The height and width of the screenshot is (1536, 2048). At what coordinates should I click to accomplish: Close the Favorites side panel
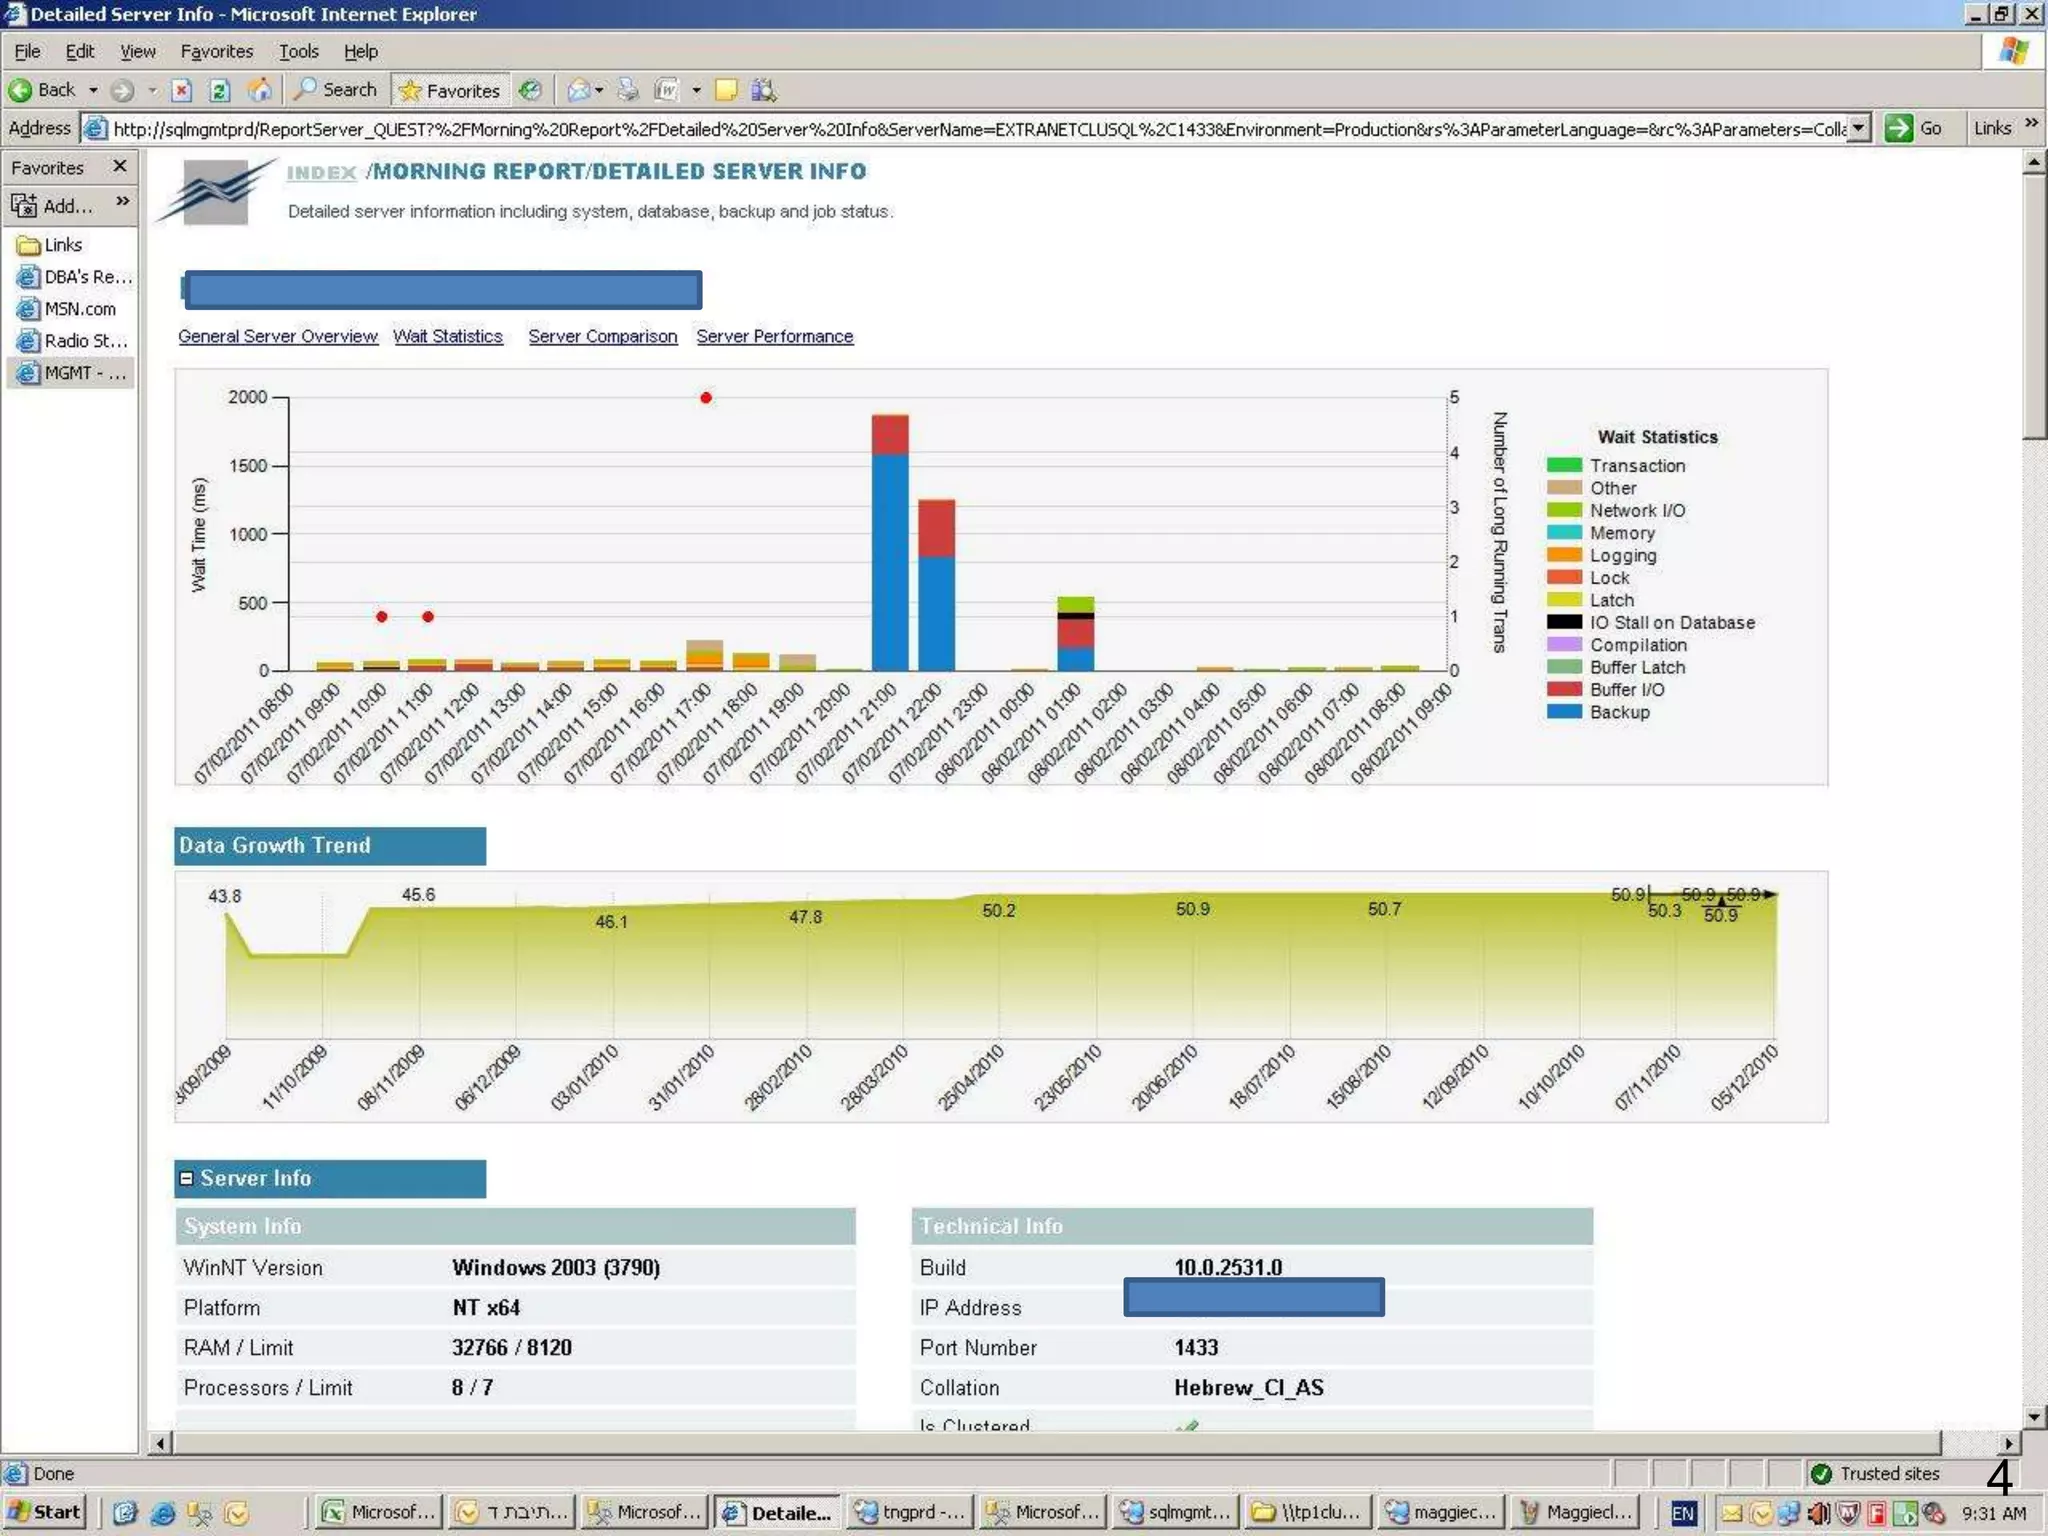tap(120, 166)
